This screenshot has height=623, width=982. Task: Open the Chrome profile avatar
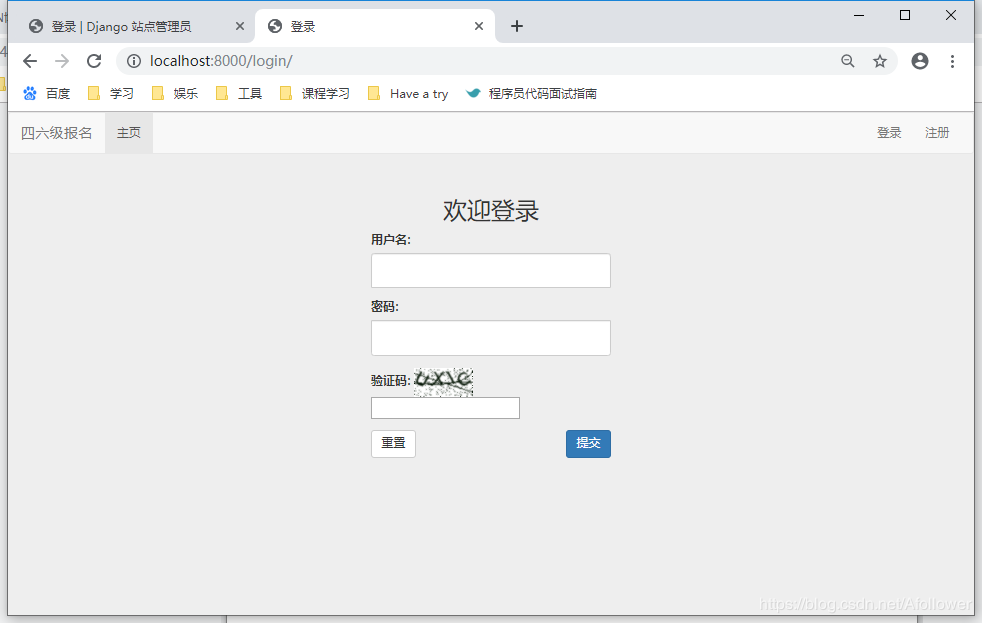(919, 61)
